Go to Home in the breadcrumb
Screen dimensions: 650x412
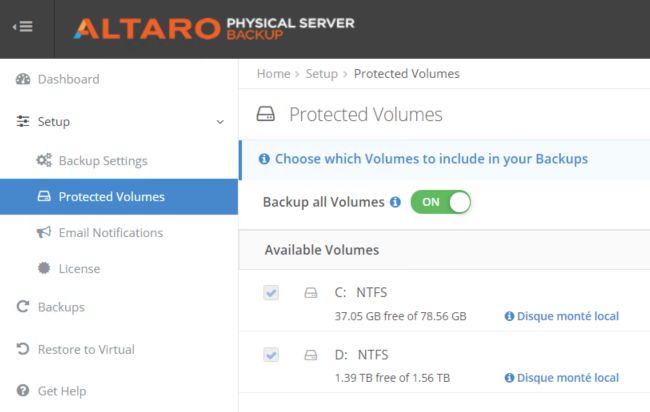click(x=273, y=73)
